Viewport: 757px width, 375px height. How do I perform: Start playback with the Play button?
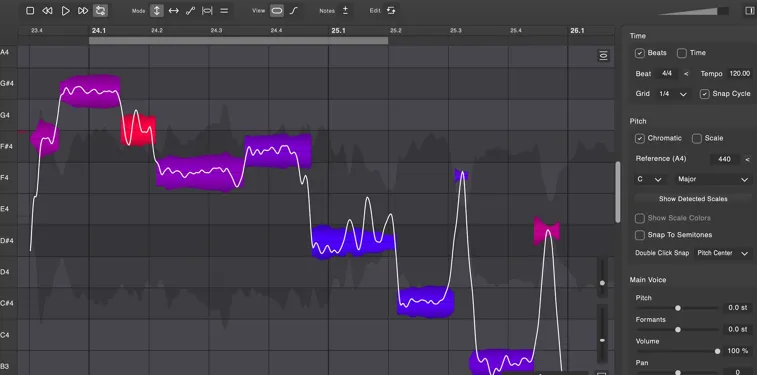point(65,11)
